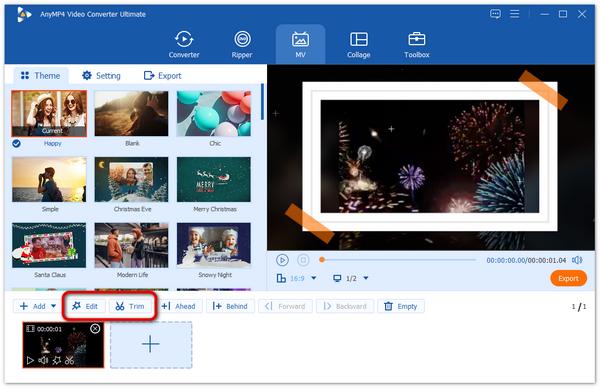
Task: Click the preview progress slider handle
Action: coord(322,260)
